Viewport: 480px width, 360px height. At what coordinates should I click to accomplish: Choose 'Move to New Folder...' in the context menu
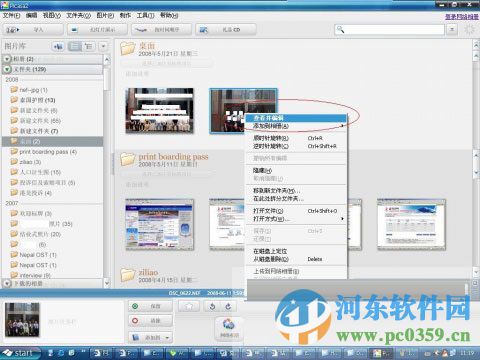pos(296,191)
